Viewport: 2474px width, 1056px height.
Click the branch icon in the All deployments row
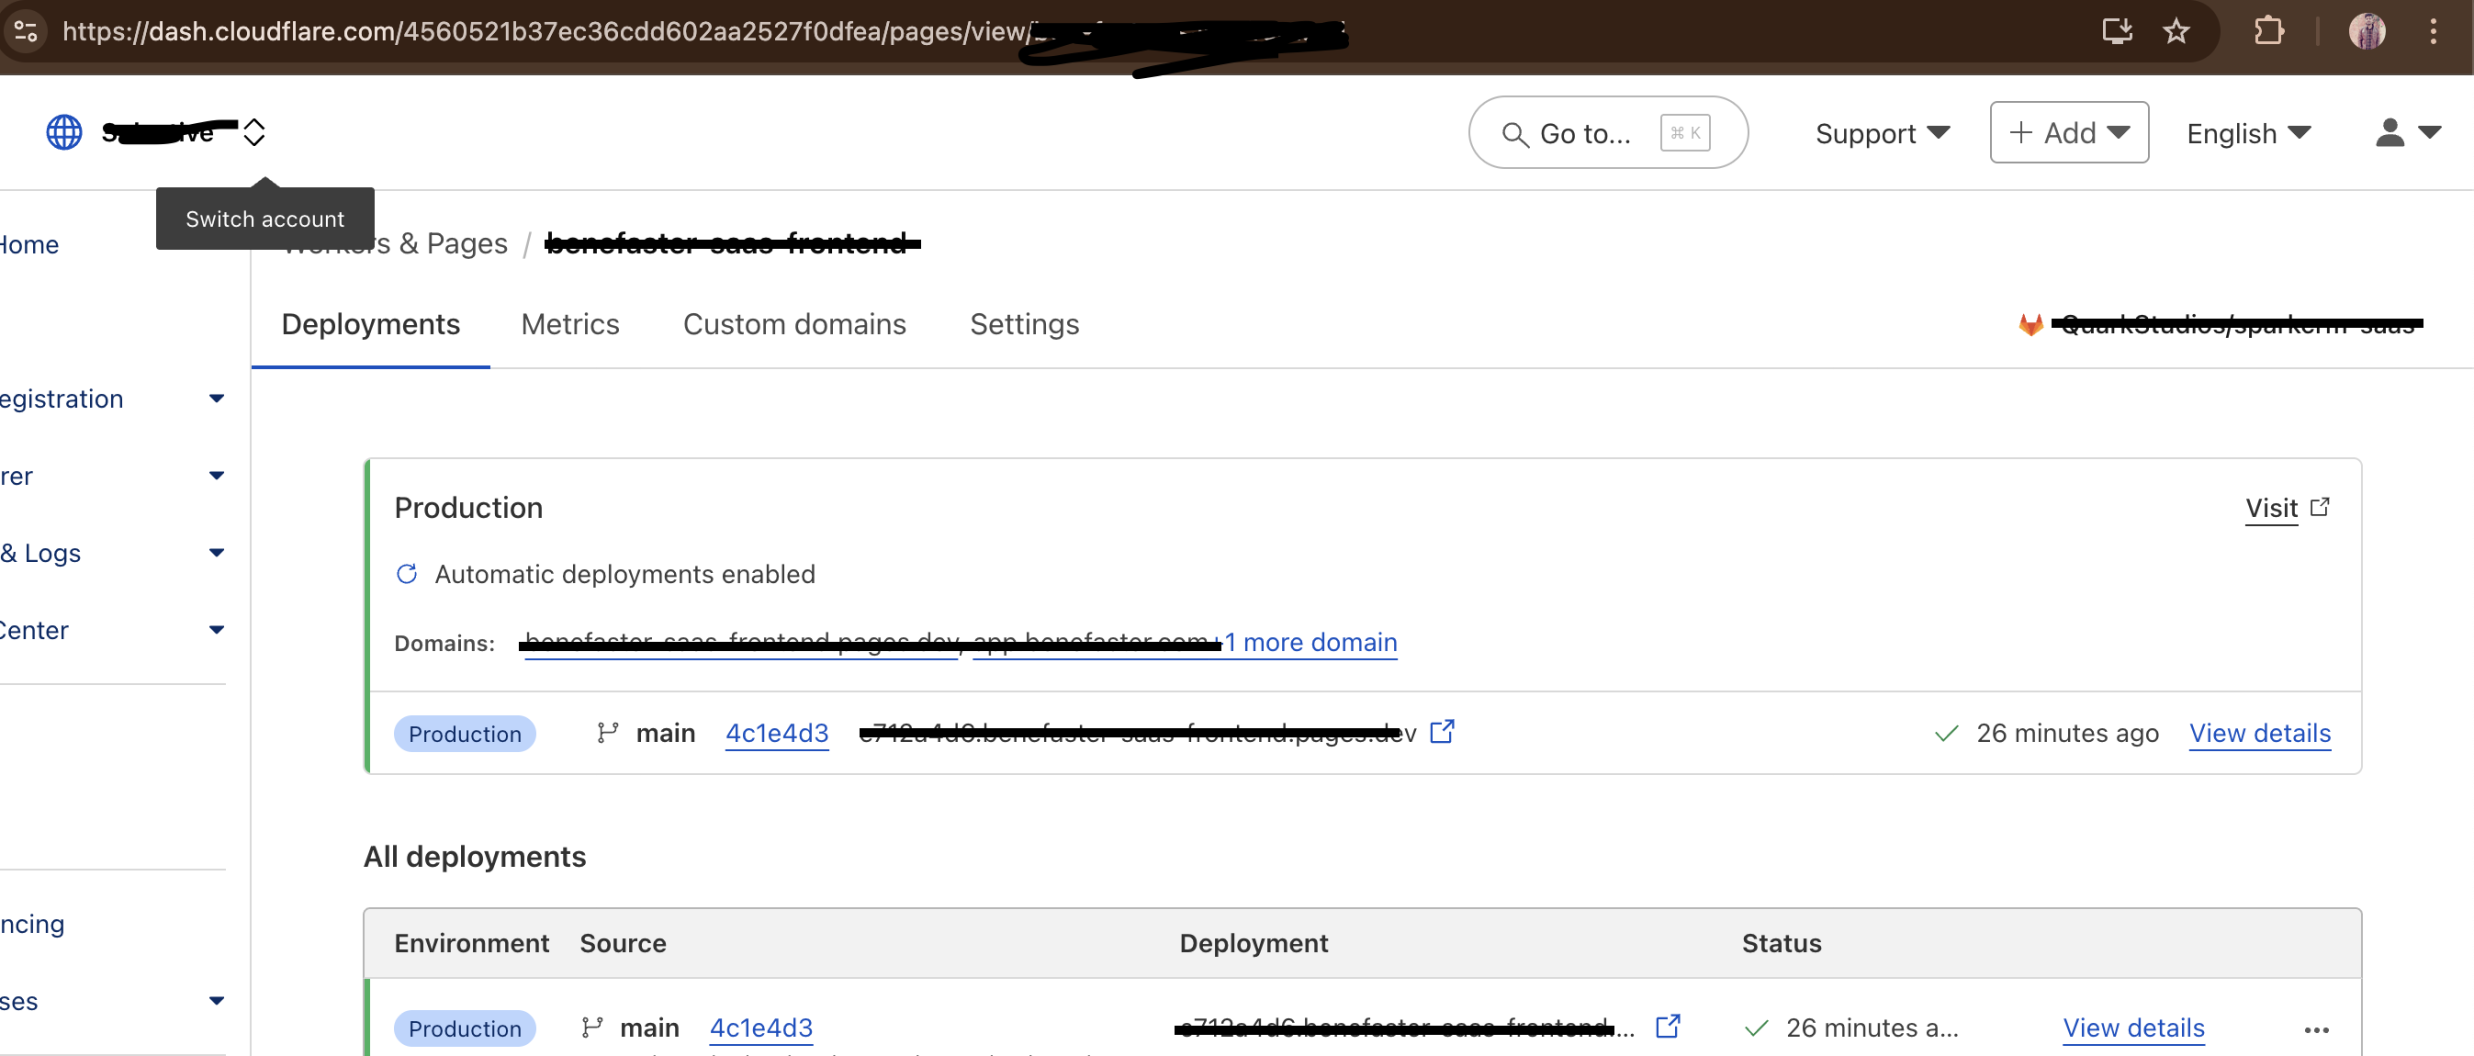point(592,1027)
